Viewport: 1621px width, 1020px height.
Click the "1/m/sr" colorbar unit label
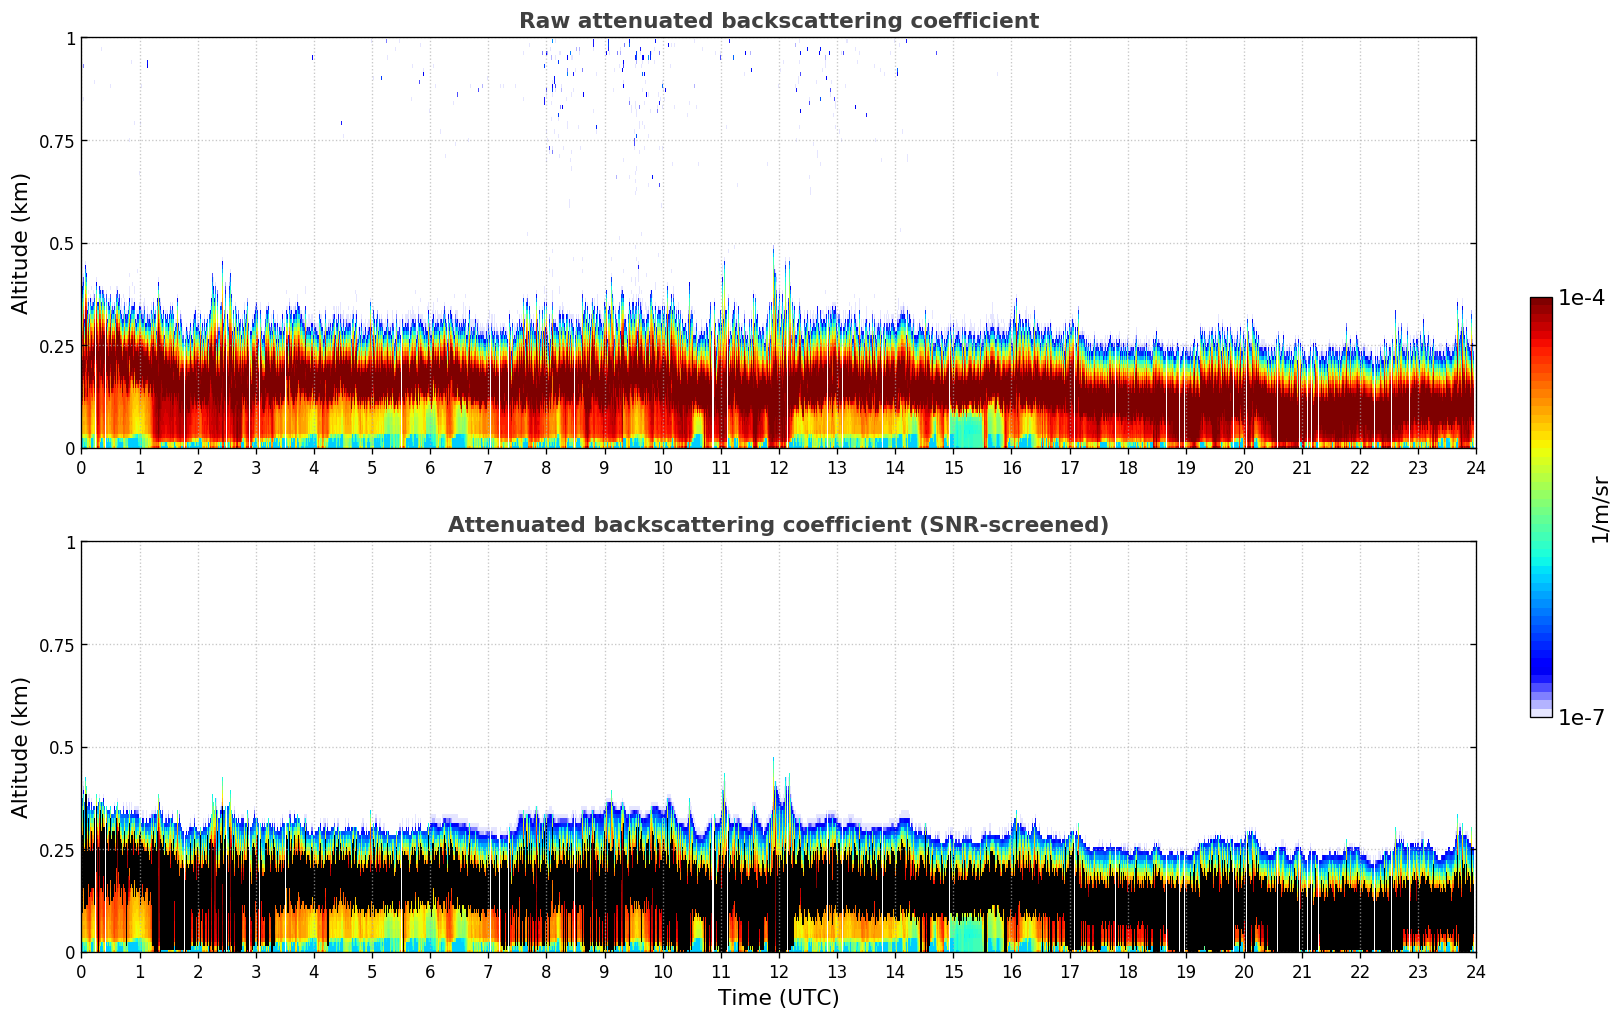(1600, 509)
